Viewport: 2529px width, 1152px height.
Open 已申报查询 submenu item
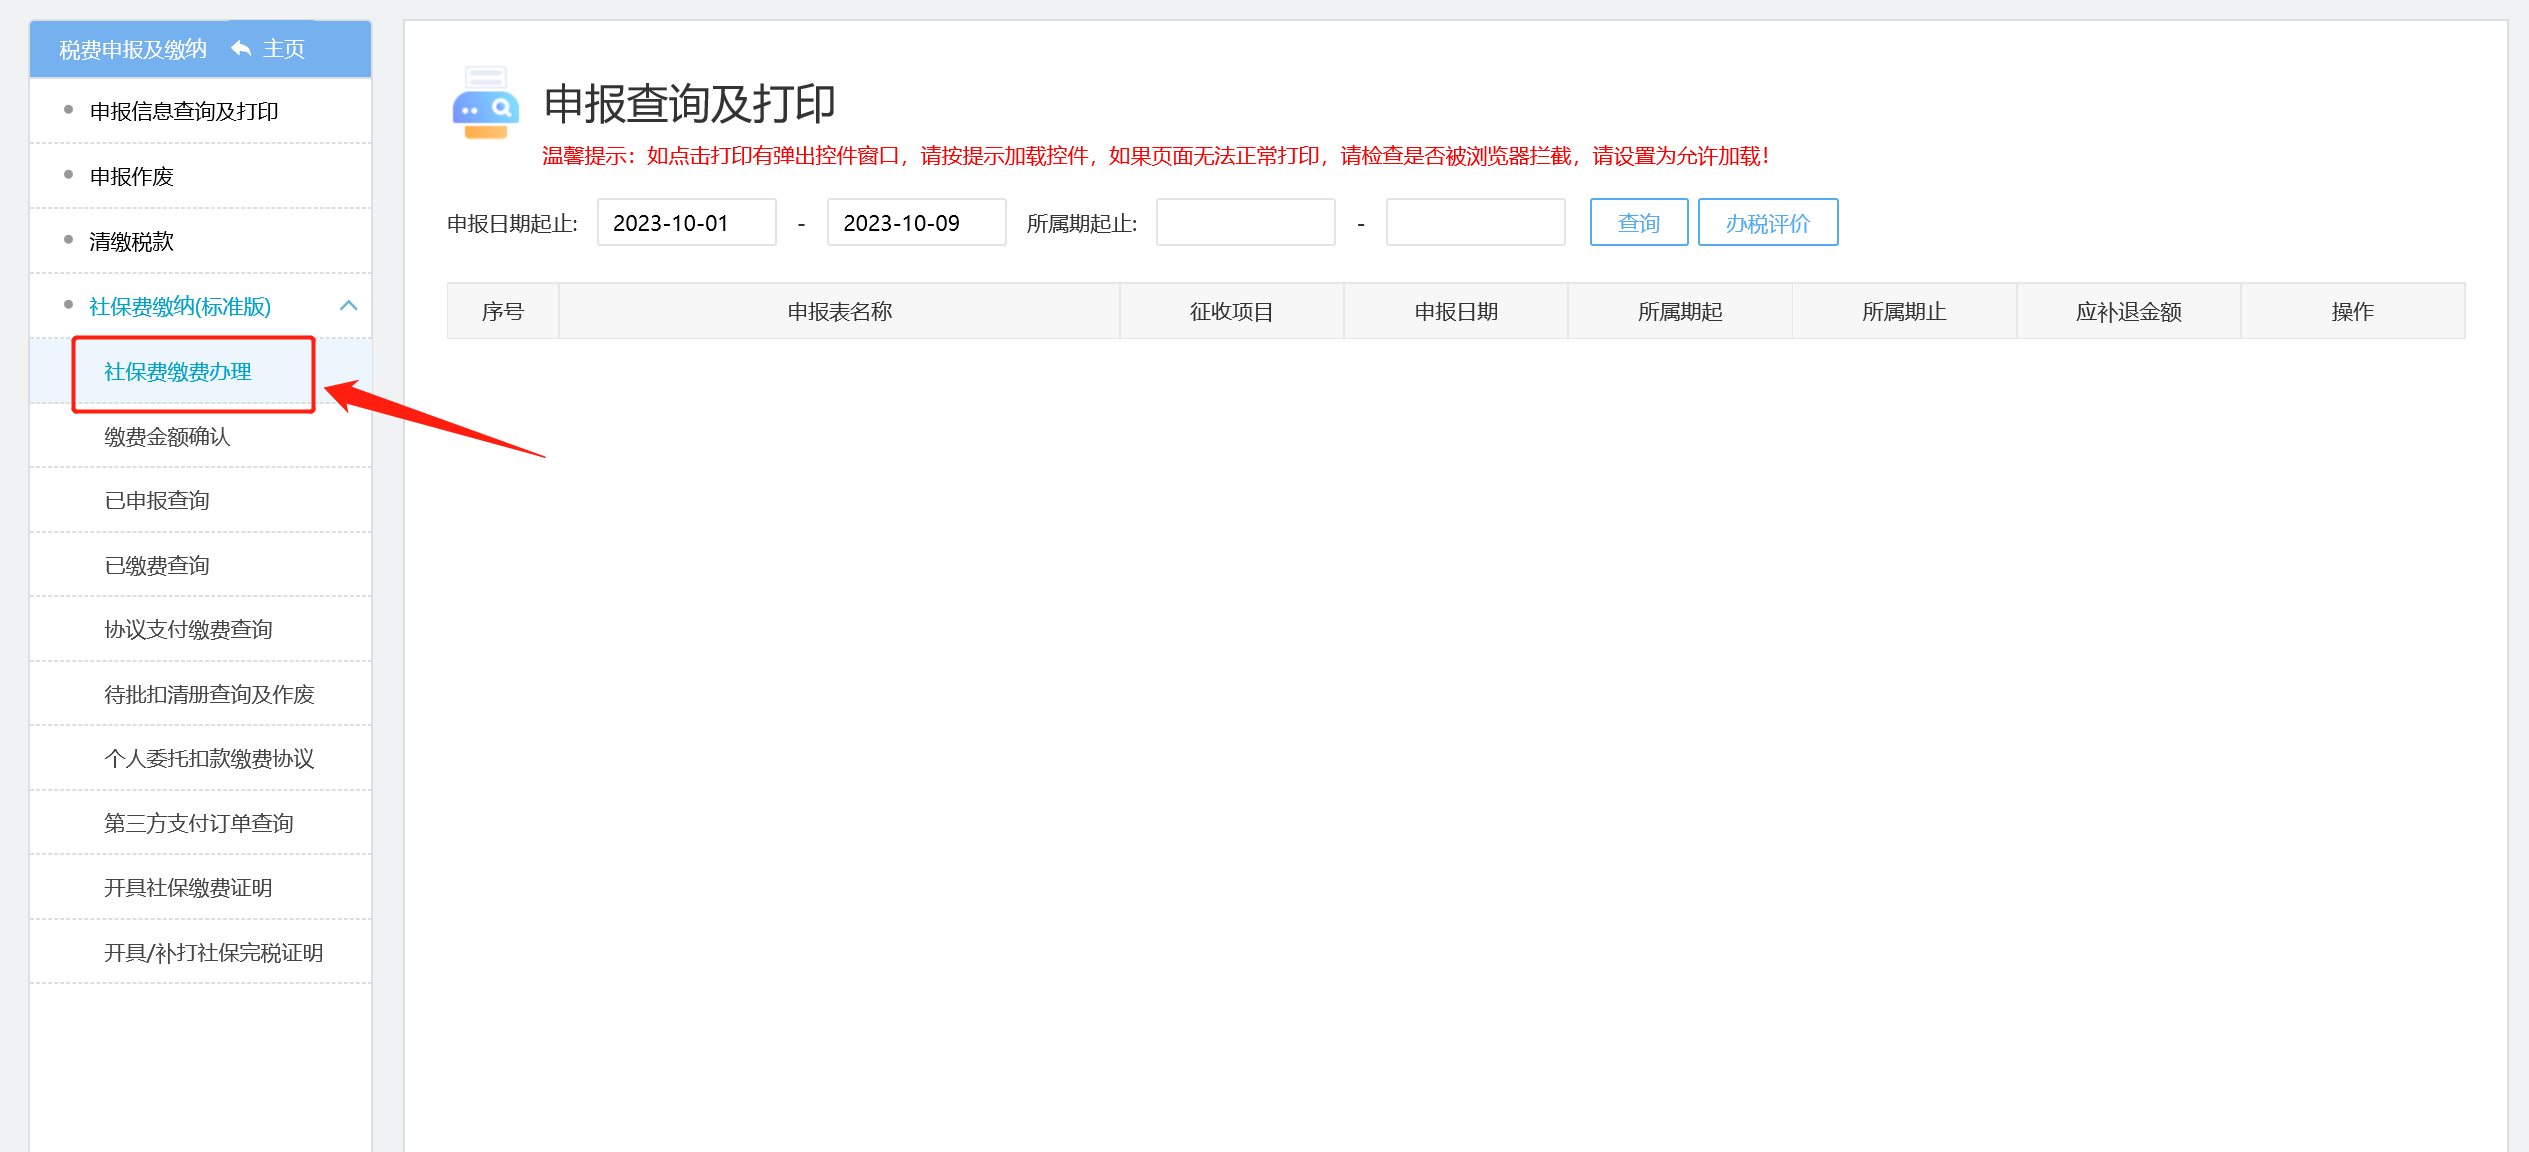pyautogui.click(x=157, y=500)
